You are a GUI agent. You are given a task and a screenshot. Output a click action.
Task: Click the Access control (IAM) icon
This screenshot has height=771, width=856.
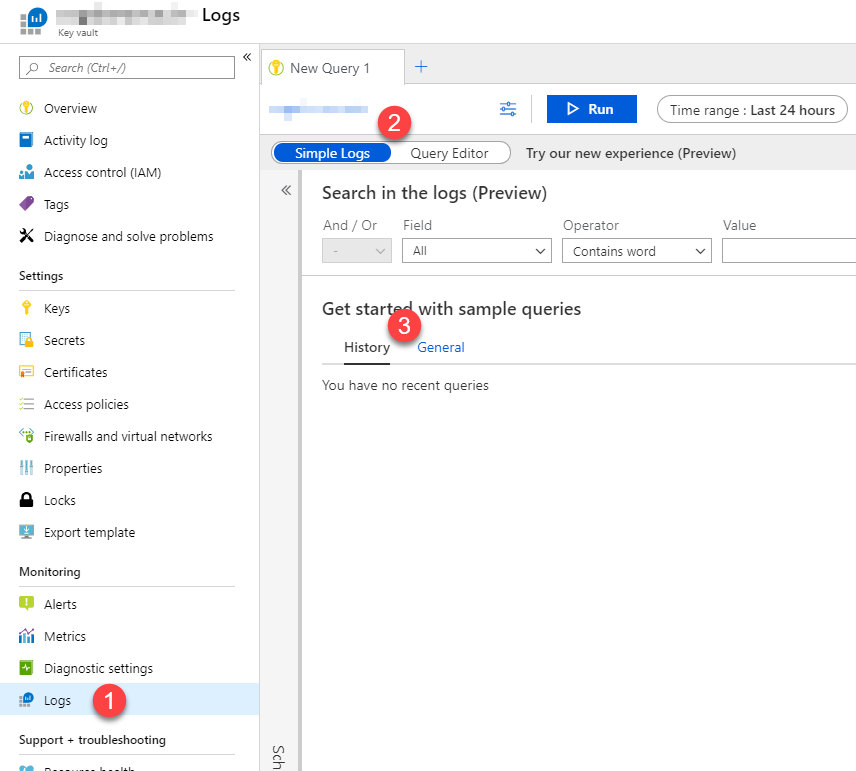tap(27, 172)
